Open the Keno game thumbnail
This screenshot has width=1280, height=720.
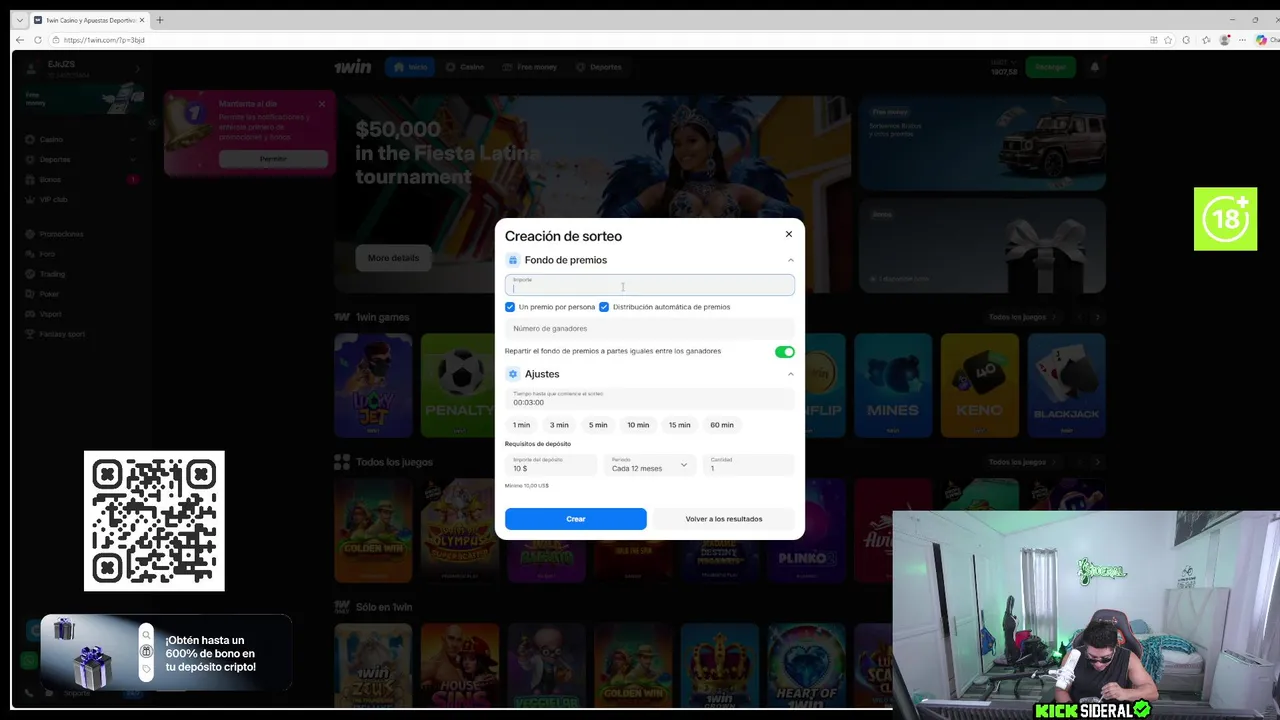coord(979,386)
